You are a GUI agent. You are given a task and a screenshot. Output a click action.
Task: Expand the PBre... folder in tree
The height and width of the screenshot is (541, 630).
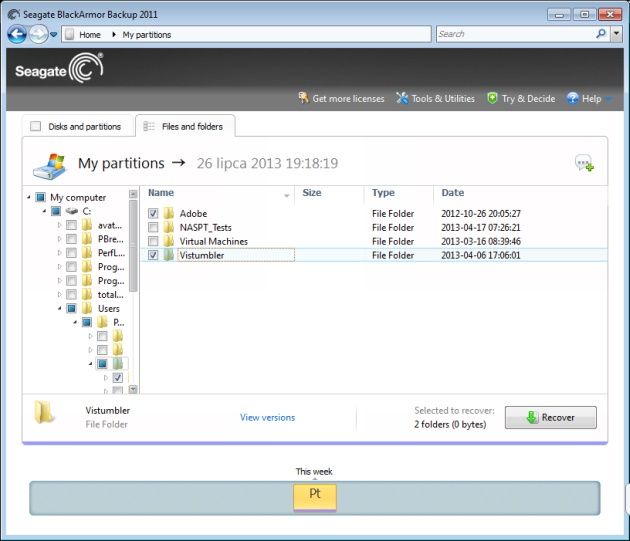click(59, 239)
